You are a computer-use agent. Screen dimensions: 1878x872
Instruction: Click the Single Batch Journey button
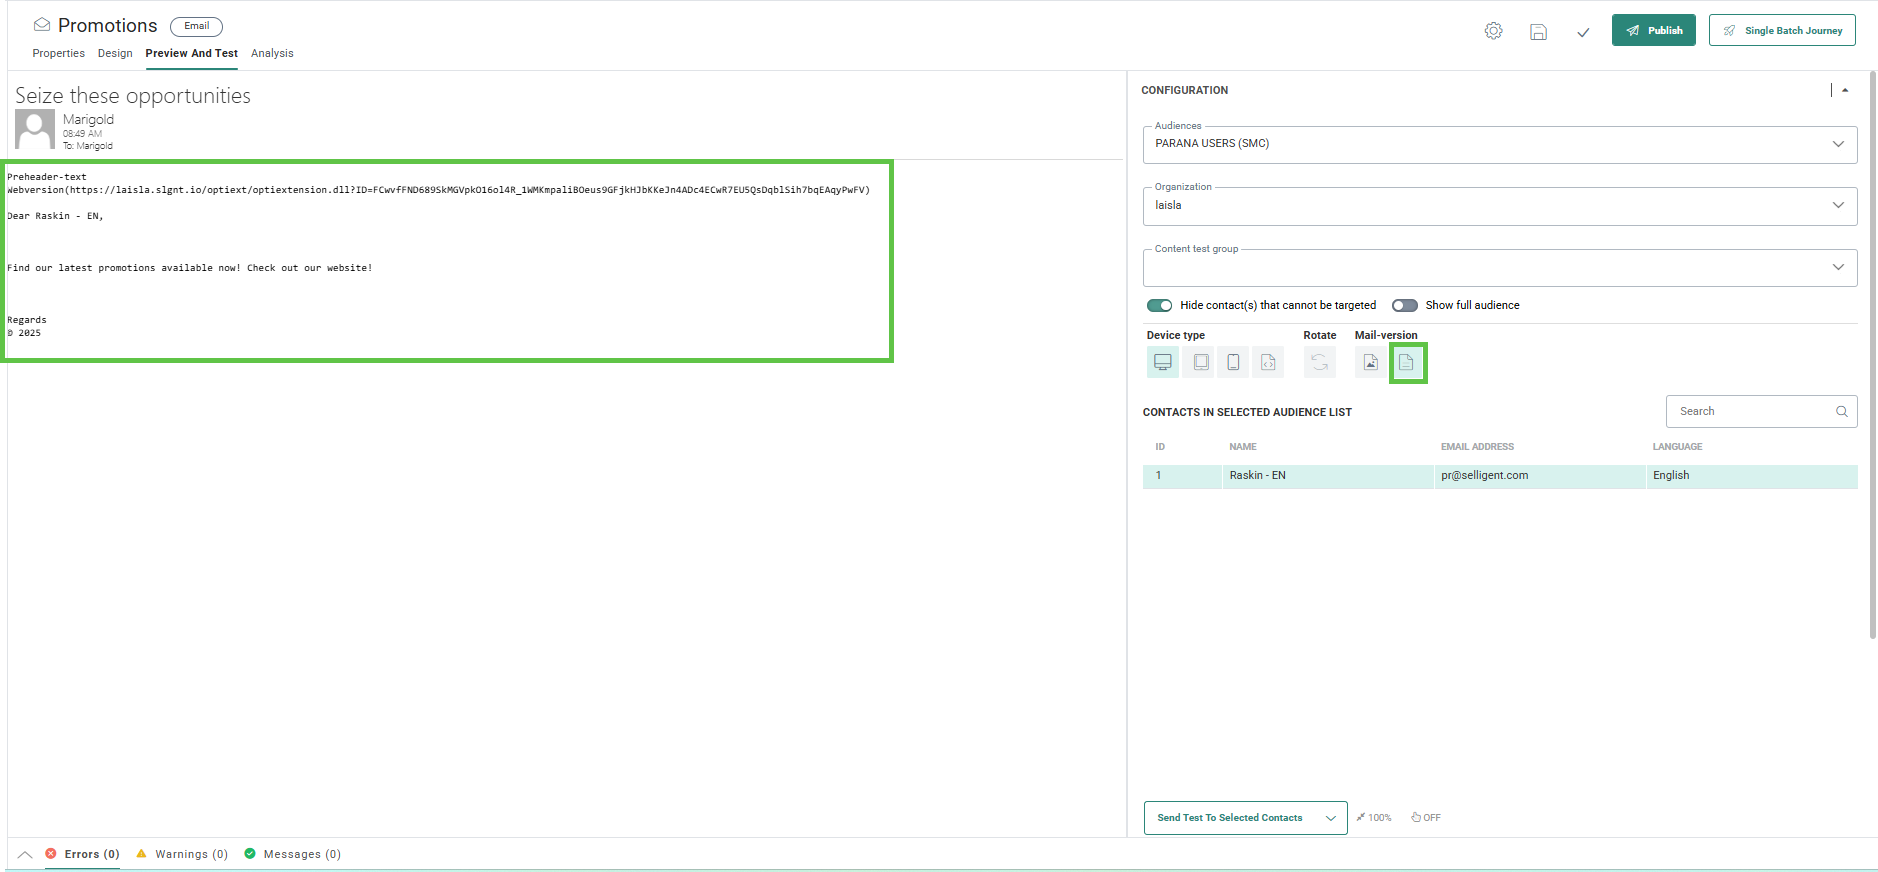[x=1781, y=31]
